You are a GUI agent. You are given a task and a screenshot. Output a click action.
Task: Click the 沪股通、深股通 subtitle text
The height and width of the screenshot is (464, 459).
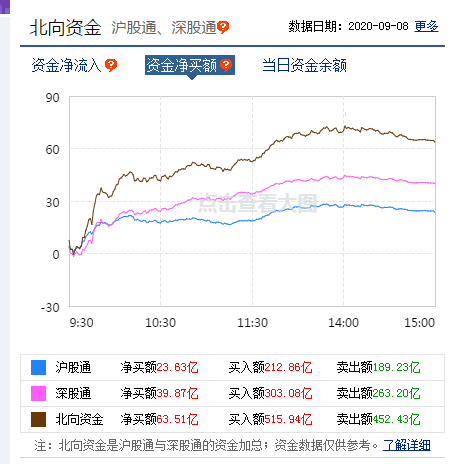point(164,28)
